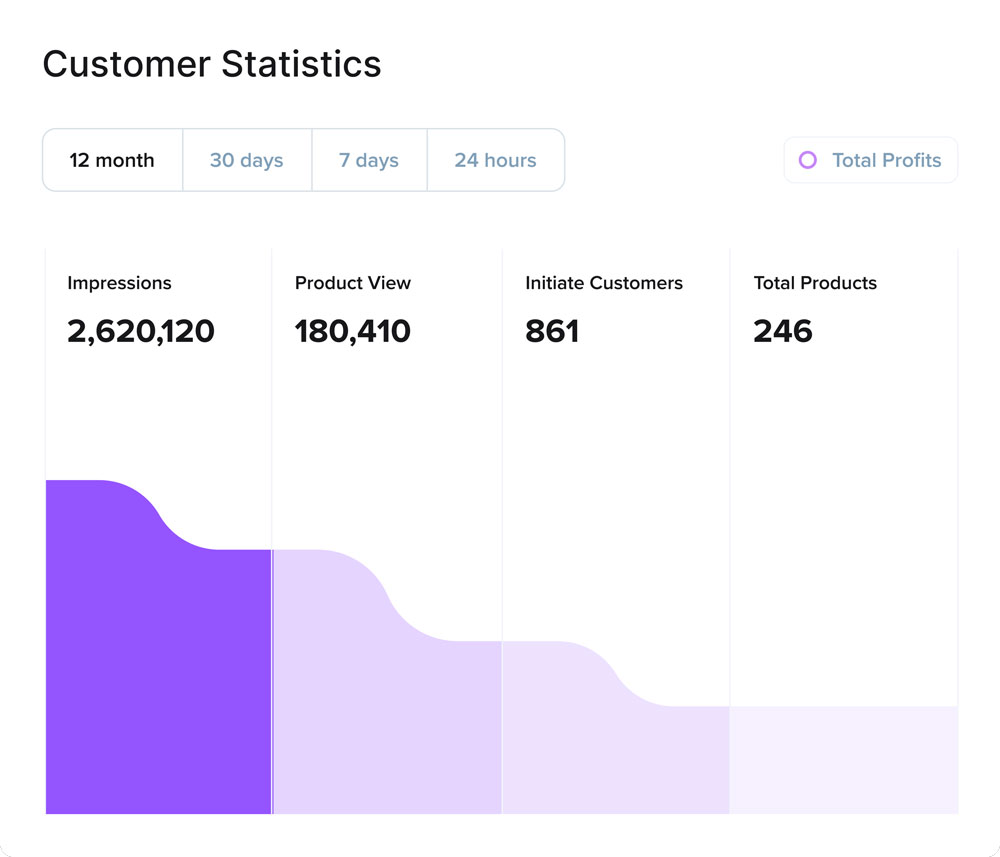Screen dimensions: 1000x857
Task: Choose the 7 days tab
Action: tap(369, 160)
